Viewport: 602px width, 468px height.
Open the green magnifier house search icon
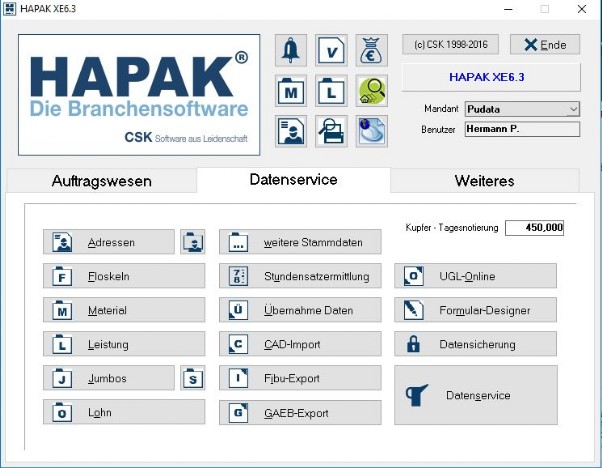click(x=371, y=91)
